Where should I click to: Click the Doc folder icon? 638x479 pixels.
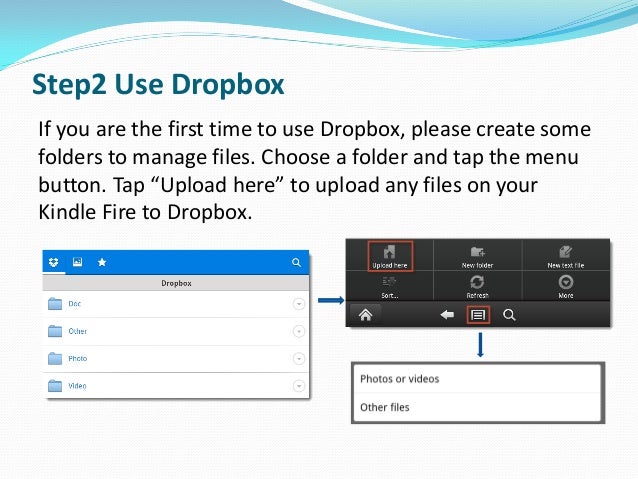[55, 304]
